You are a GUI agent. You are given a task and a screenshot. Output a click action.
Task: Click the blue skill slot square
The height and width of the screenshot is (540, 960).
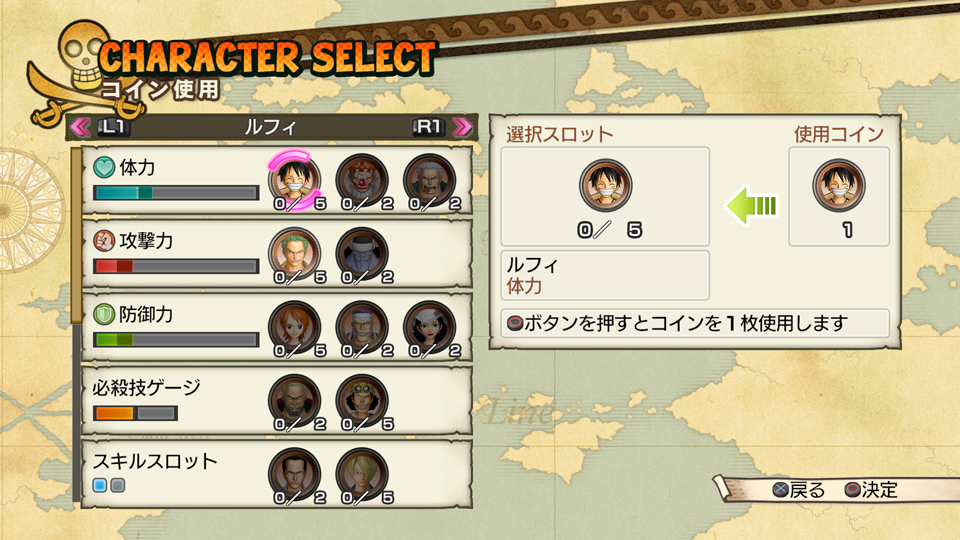[x=100, y=486]
